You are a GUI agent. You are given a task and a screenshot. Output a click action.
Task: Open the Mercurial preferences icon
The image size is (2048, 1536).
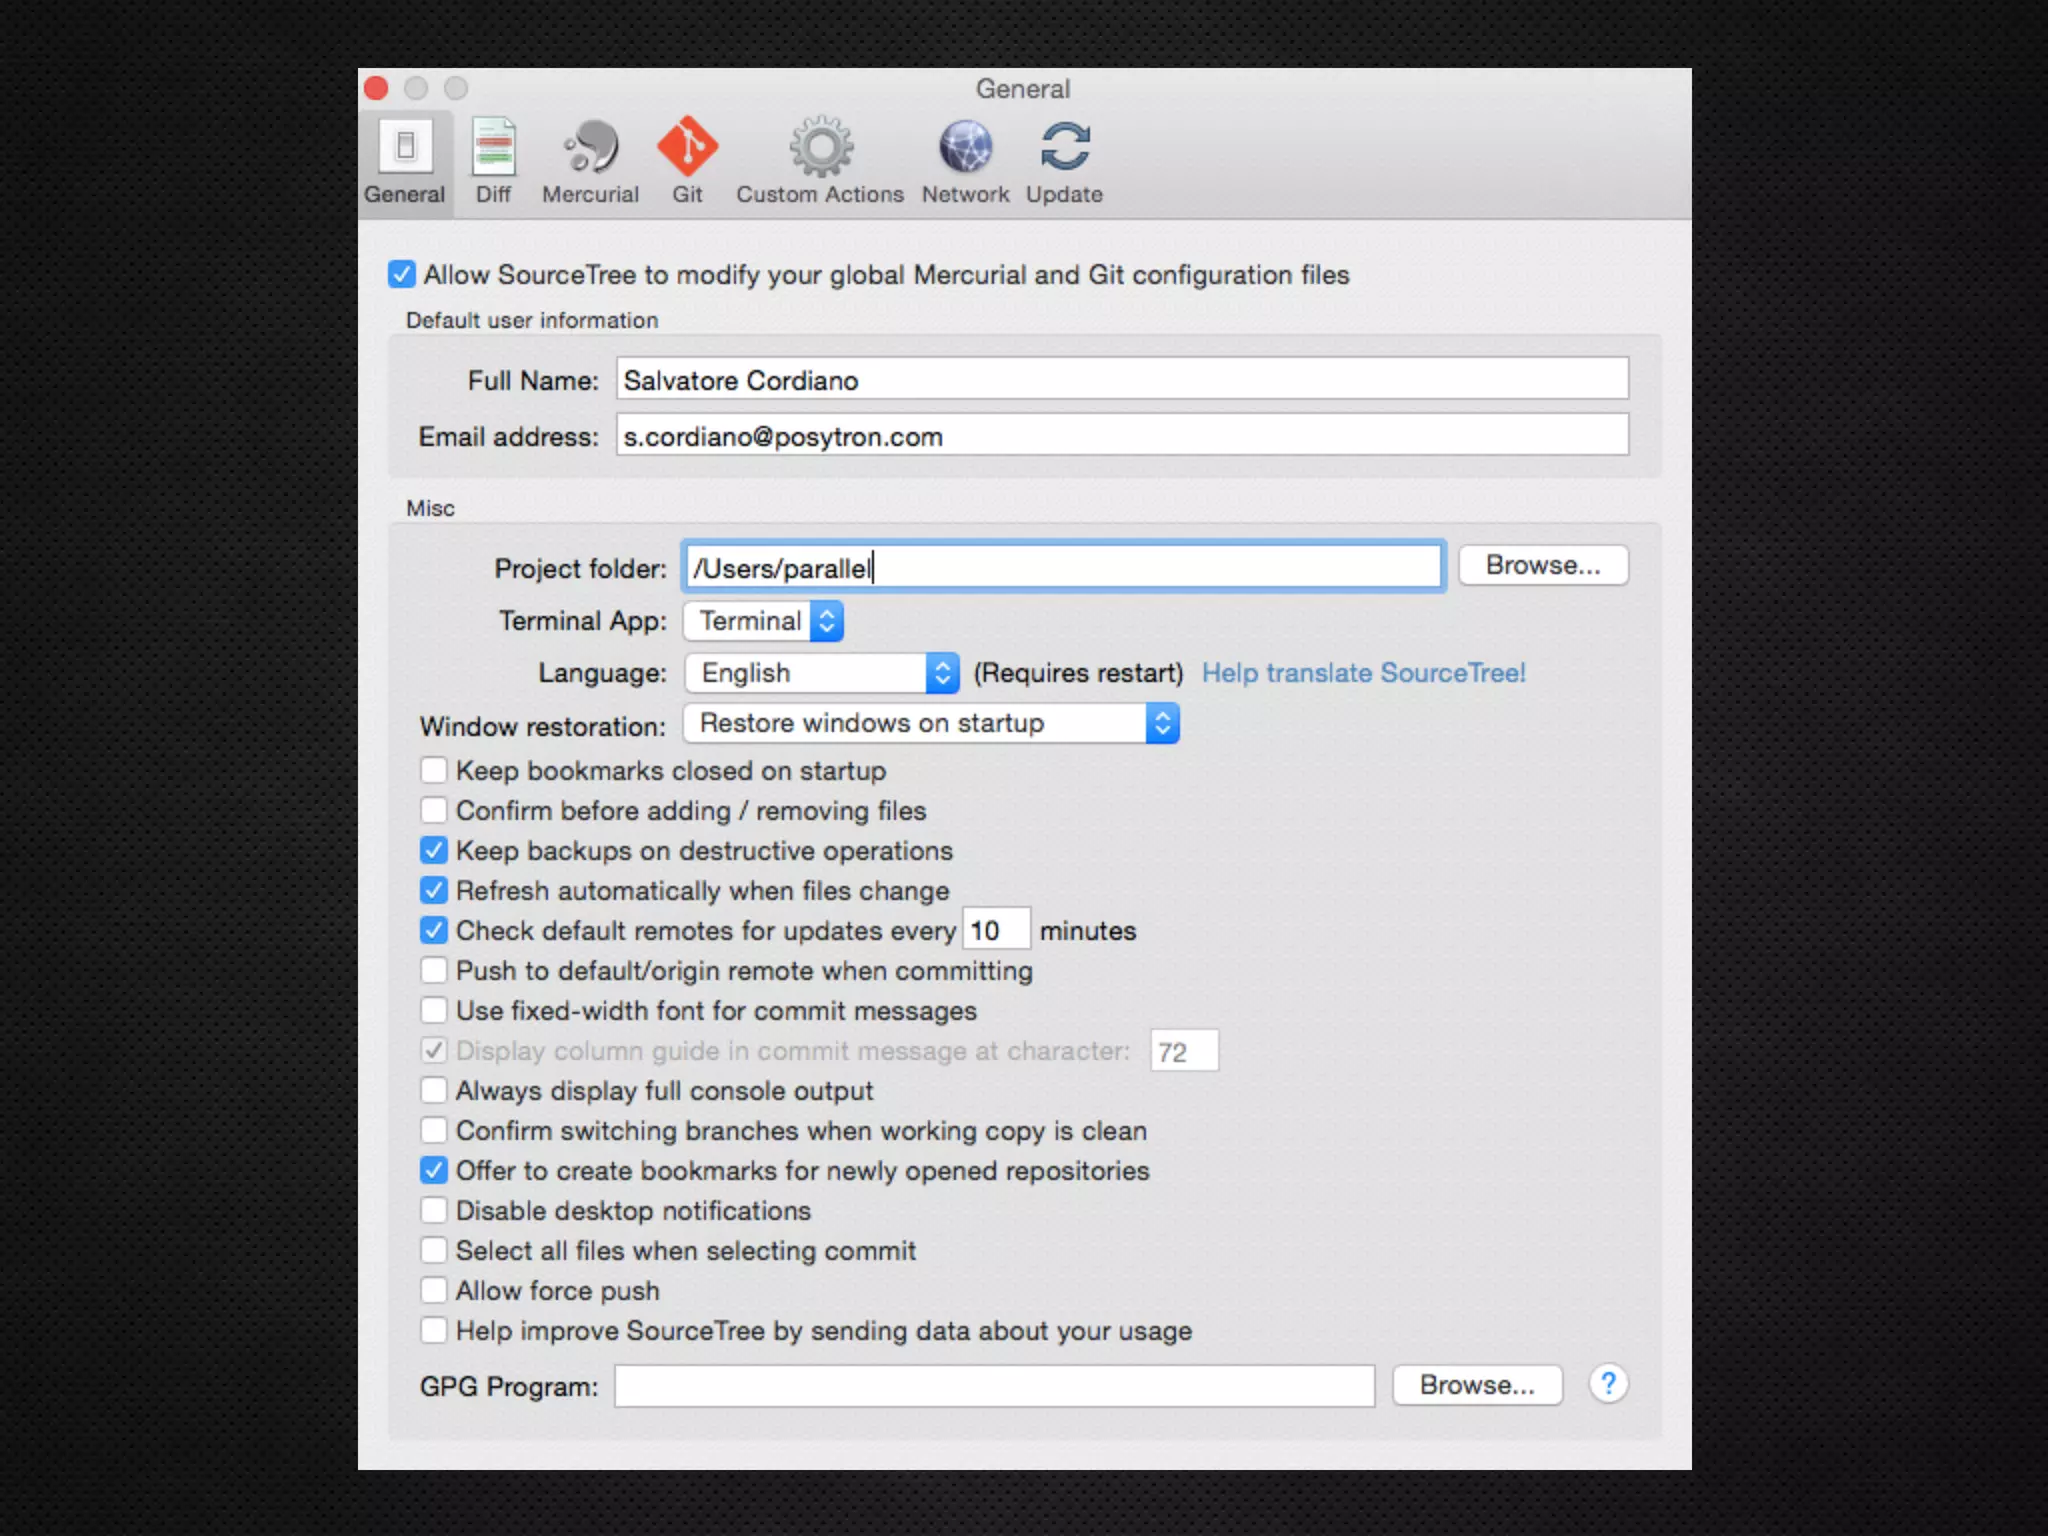[590, 149]
